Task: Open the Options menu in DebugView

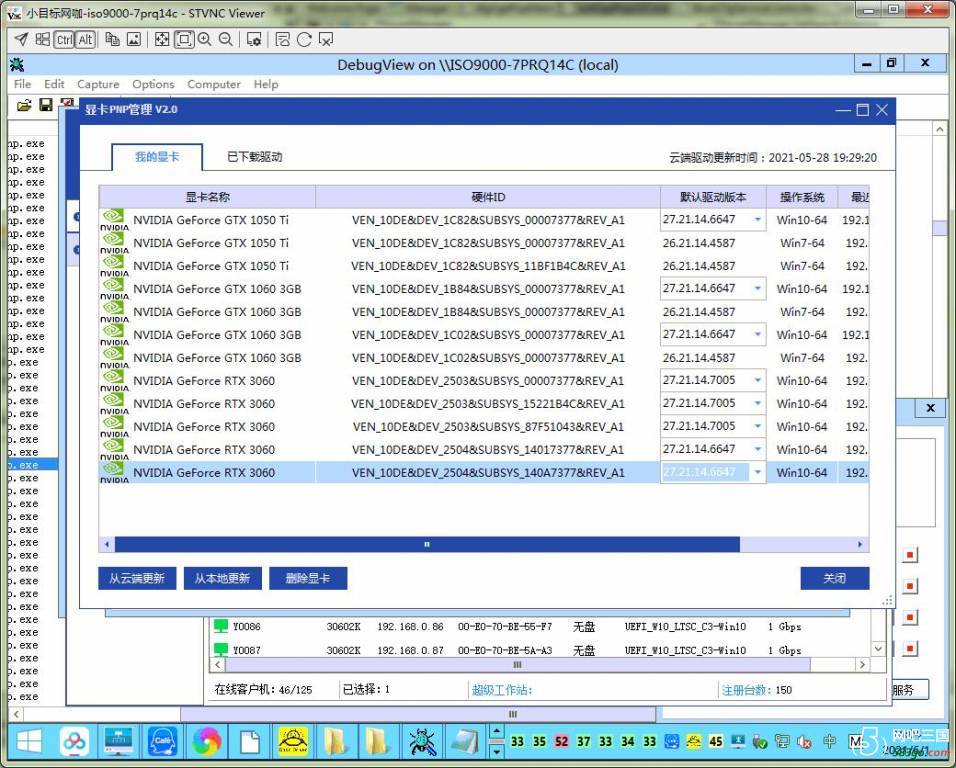Action: click(153, 84)
